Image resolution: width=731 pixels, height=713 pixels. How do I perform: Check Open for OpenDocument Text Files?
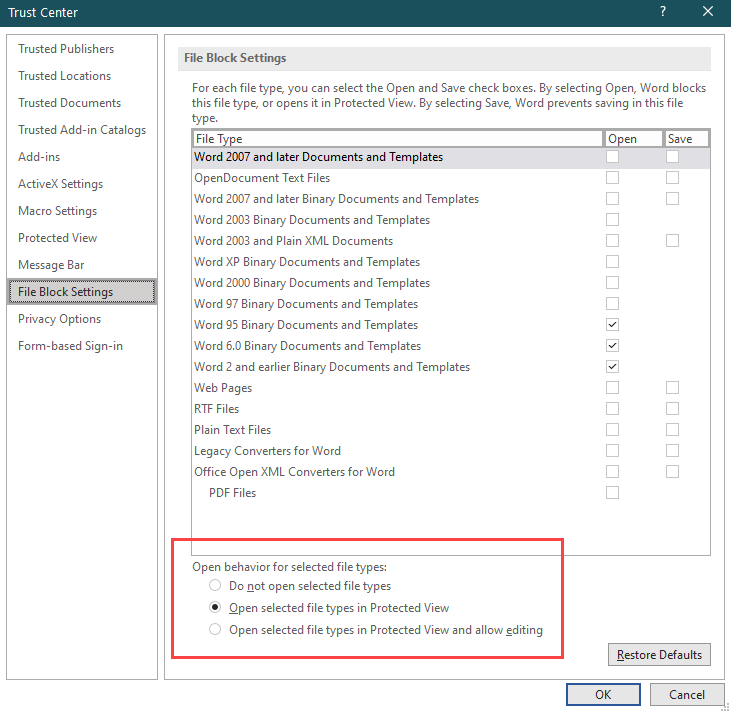(612, 178)
